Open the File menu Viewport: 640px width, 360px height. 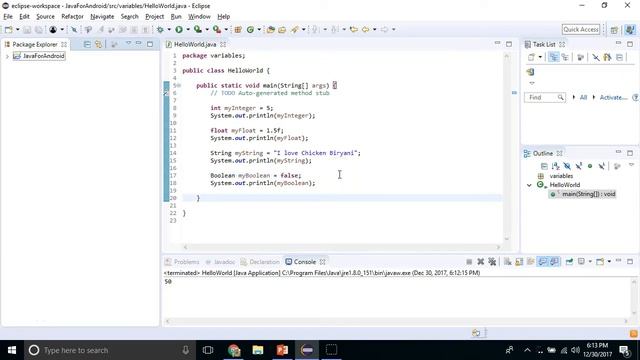click(x=8, y=16)
